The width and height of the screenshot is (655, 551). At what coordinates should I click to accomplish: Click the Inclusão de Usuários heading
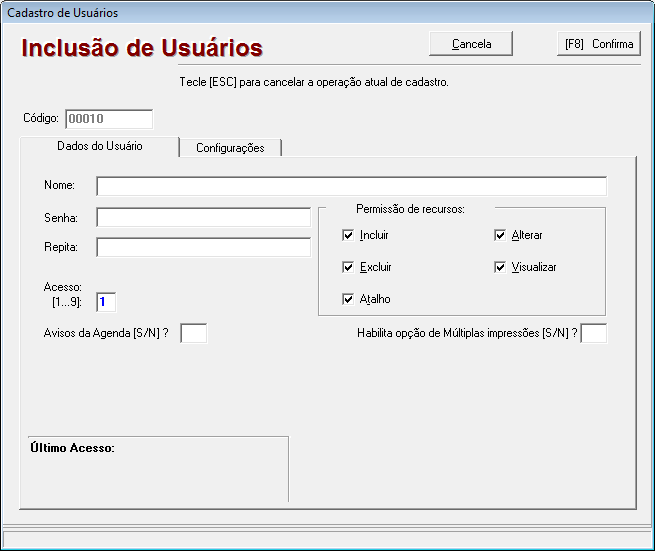coord(142,48)
